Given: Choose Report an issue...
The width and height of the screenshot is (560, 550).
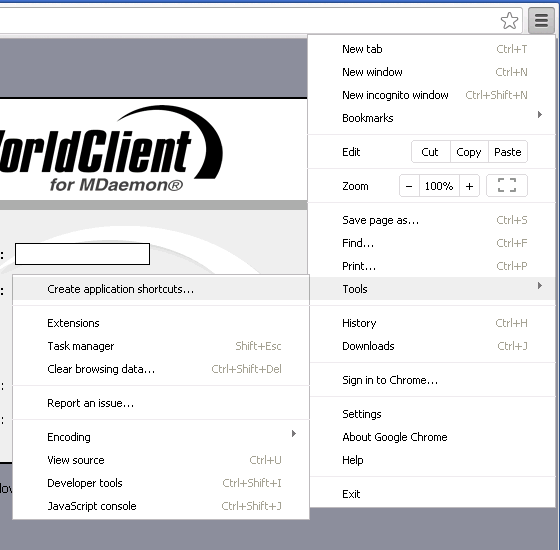Looking at the screenshot, I should [161, 403].
